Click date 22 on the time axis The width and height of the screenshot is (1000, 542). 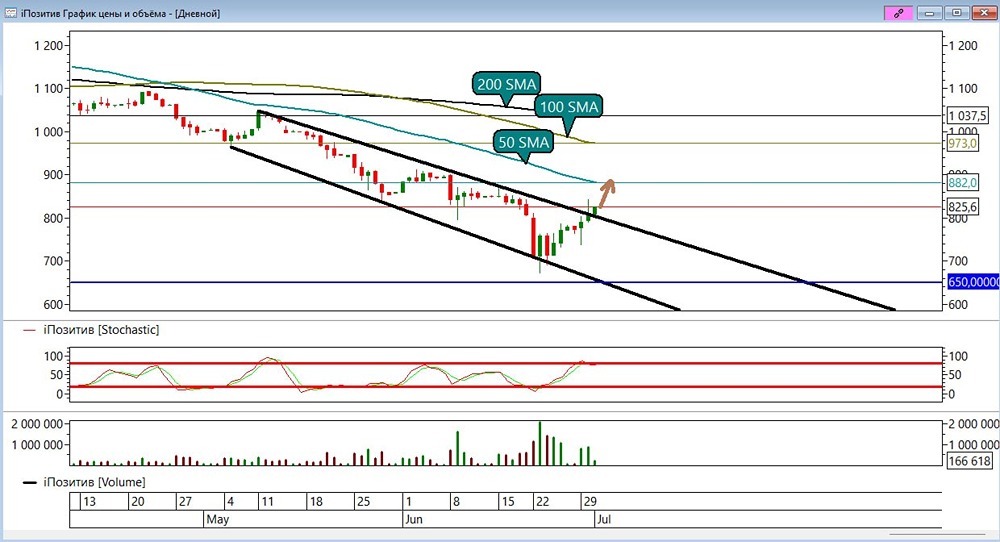542,501
